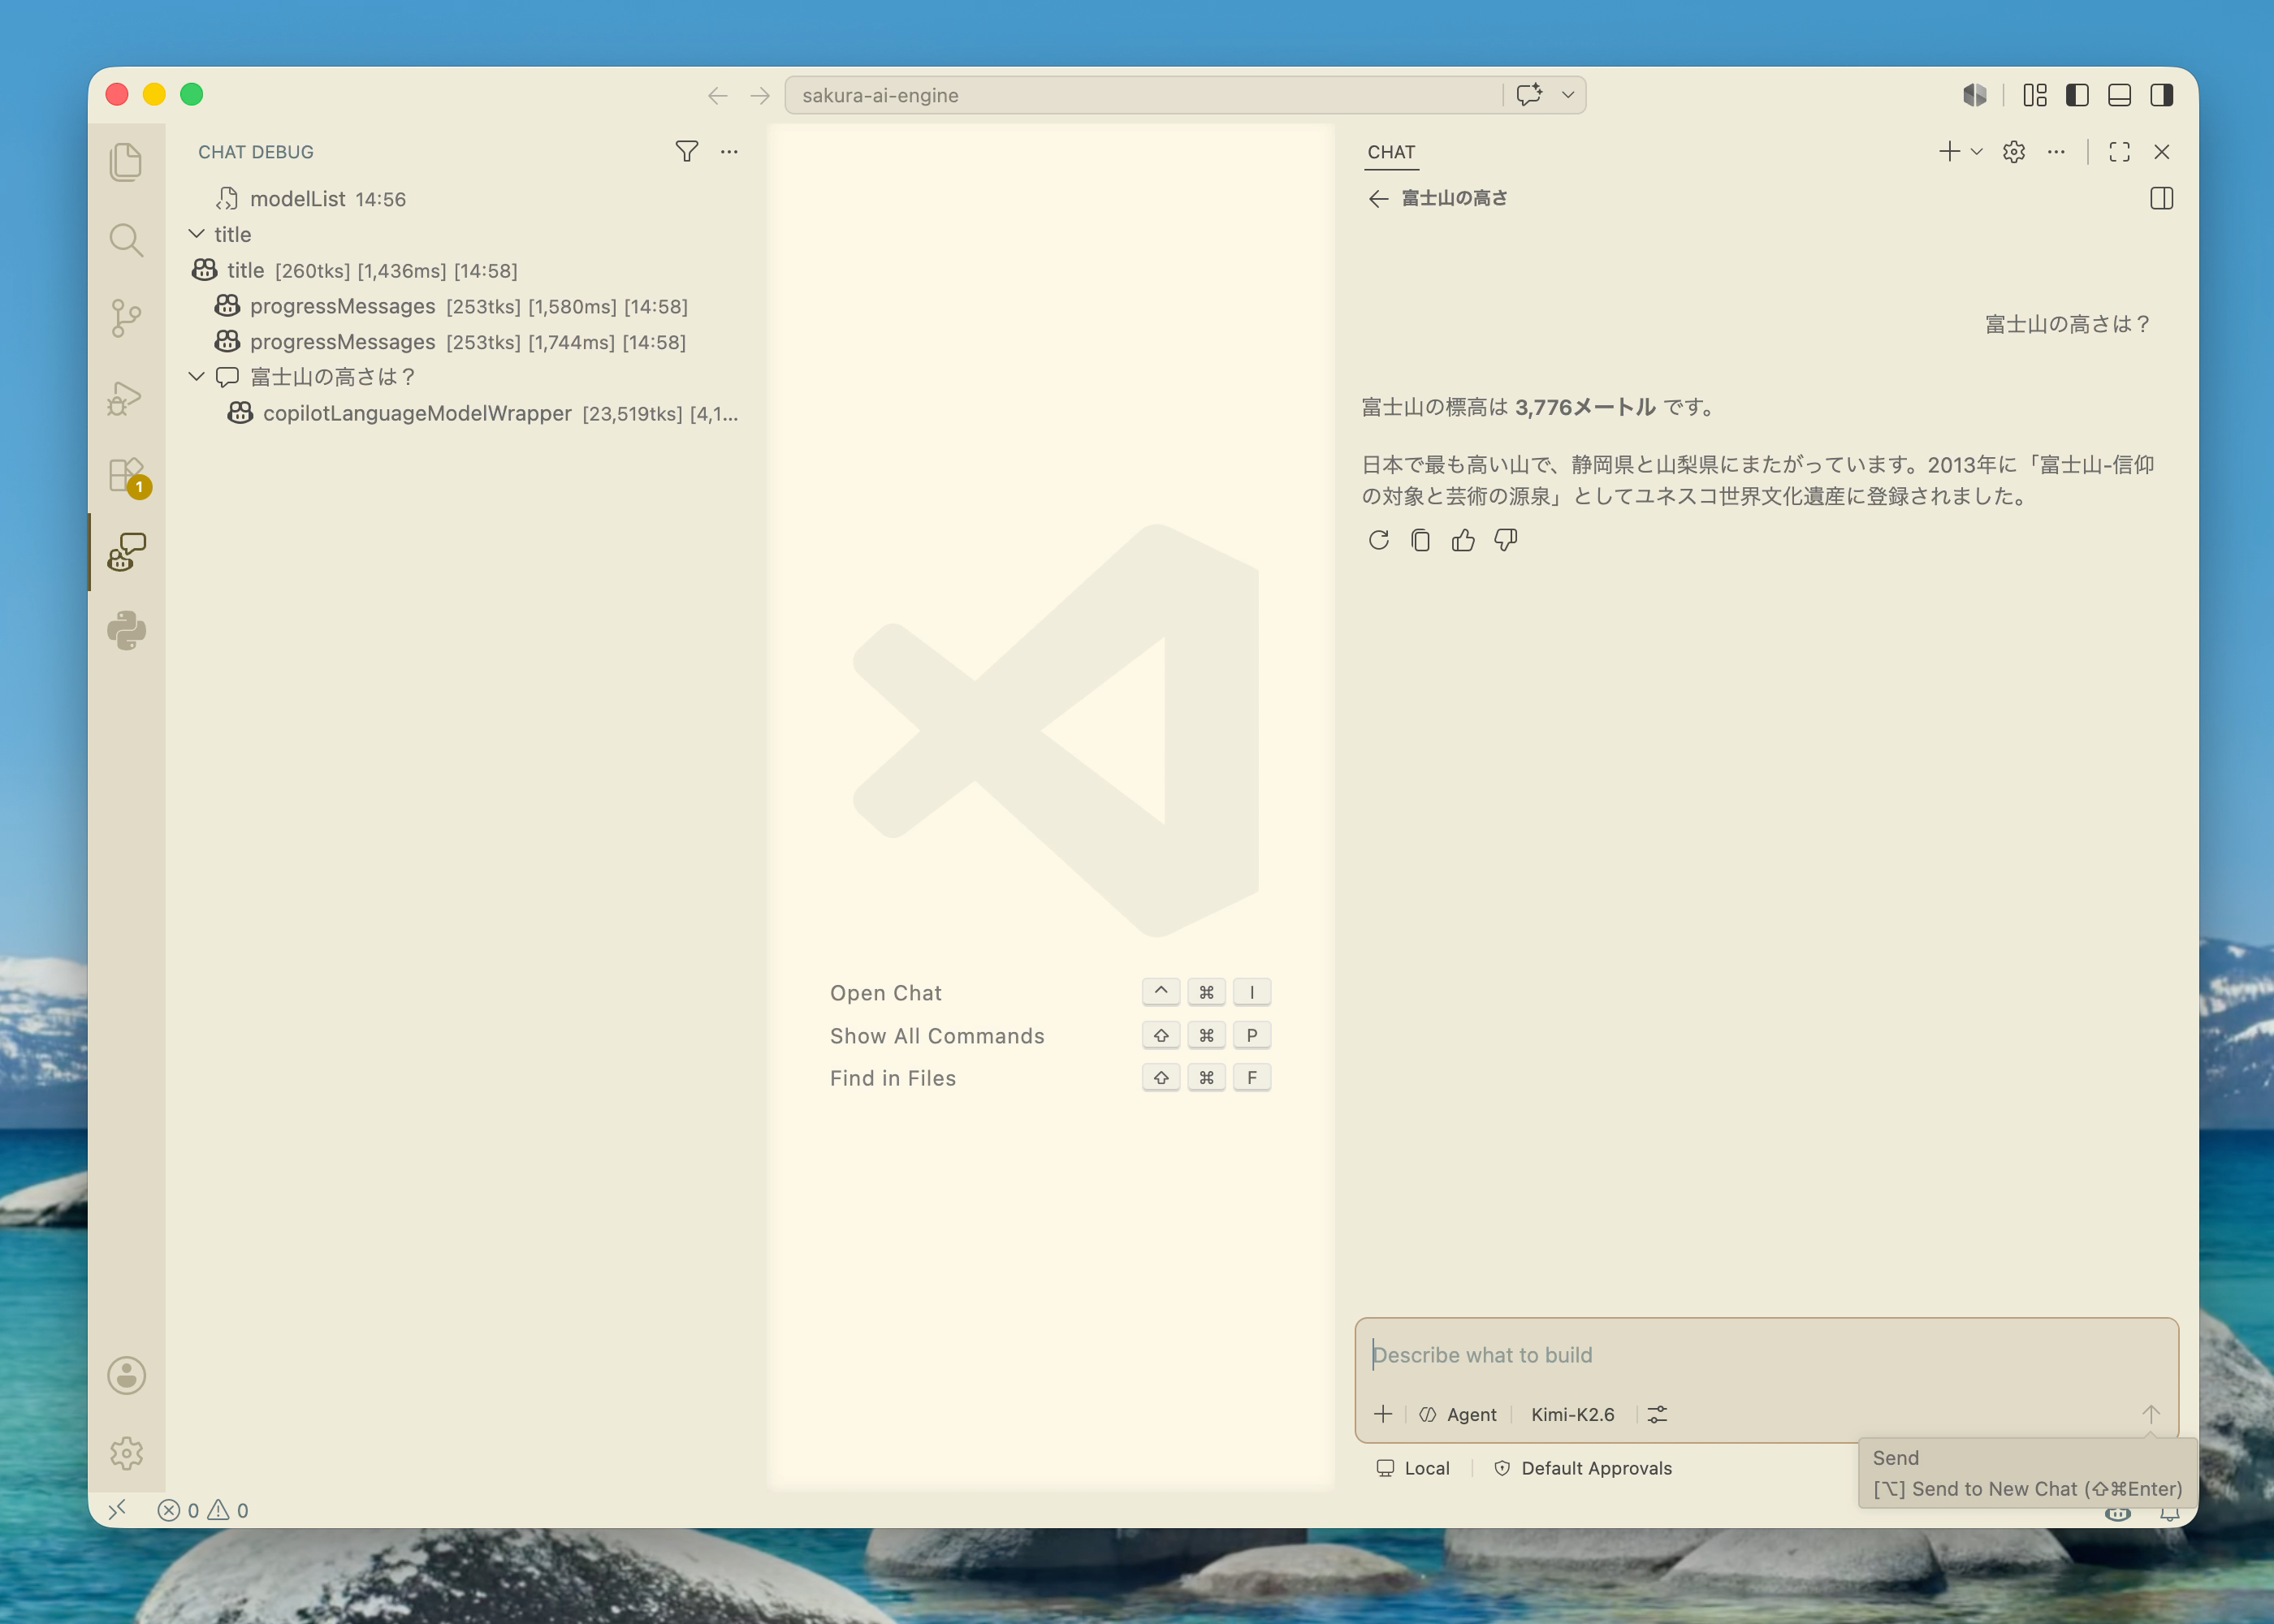The image size is (2274, 1624).
Task: Open Source Control view
Action: click(126, 318)
